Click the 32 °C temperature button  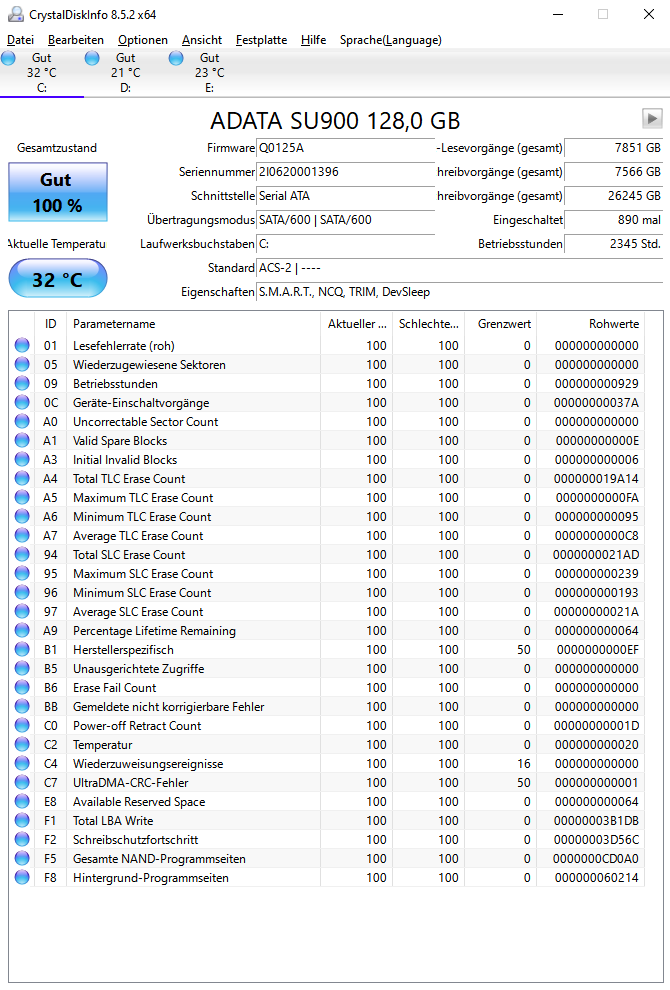click(57, 278)
